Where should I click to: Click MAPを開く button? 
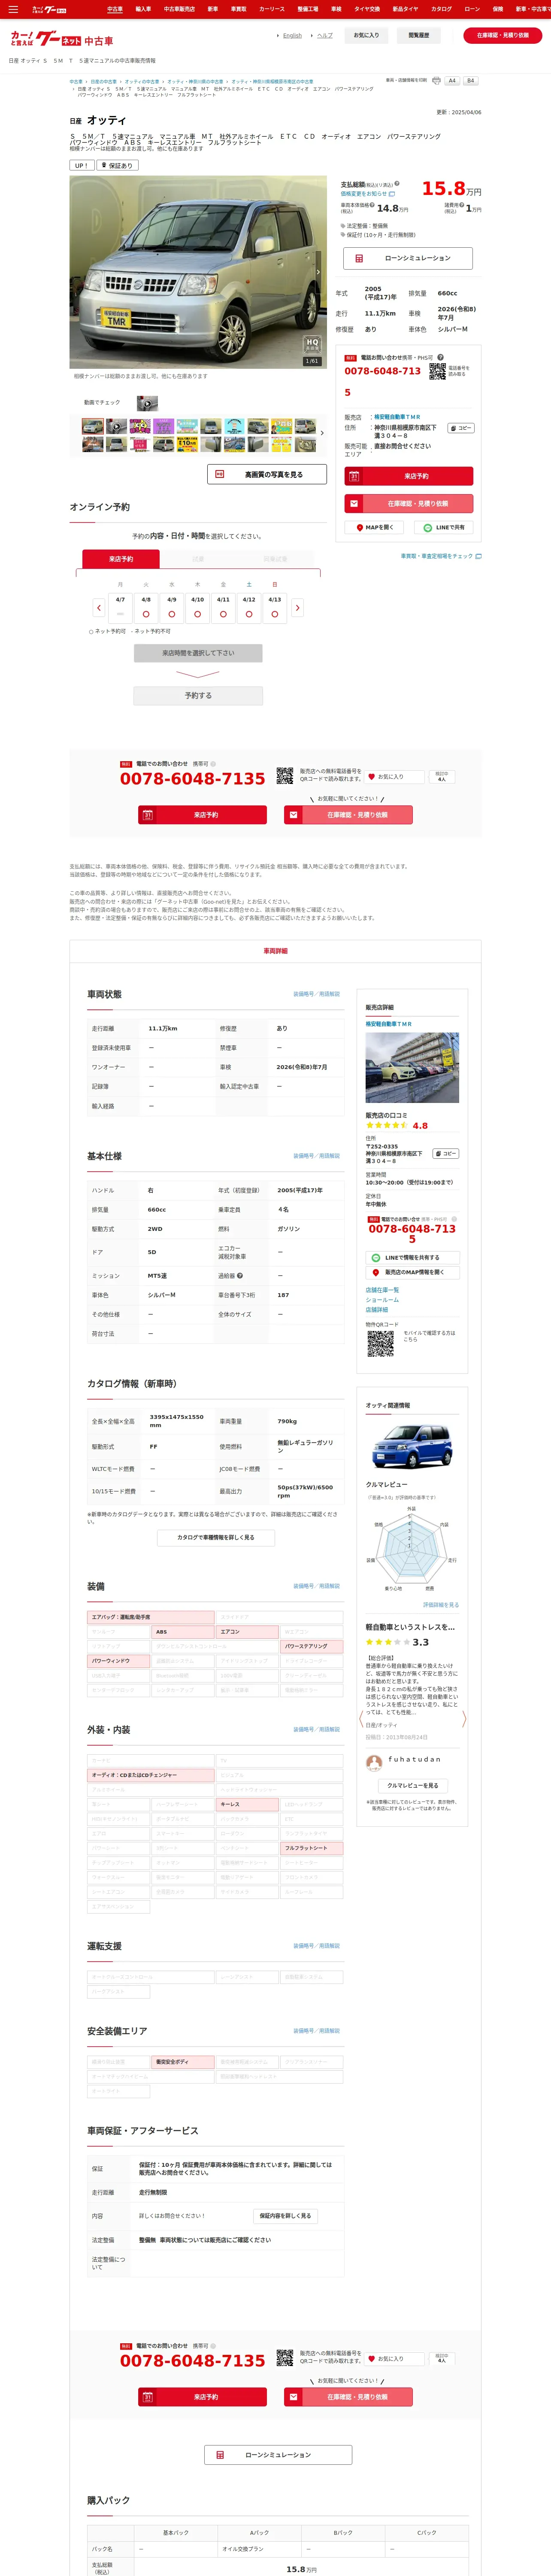point(375,527)
